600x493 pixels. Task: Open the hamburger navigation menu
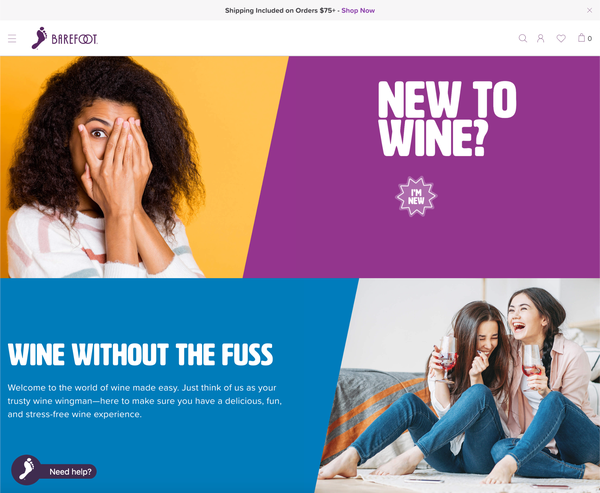coord(12,38)
